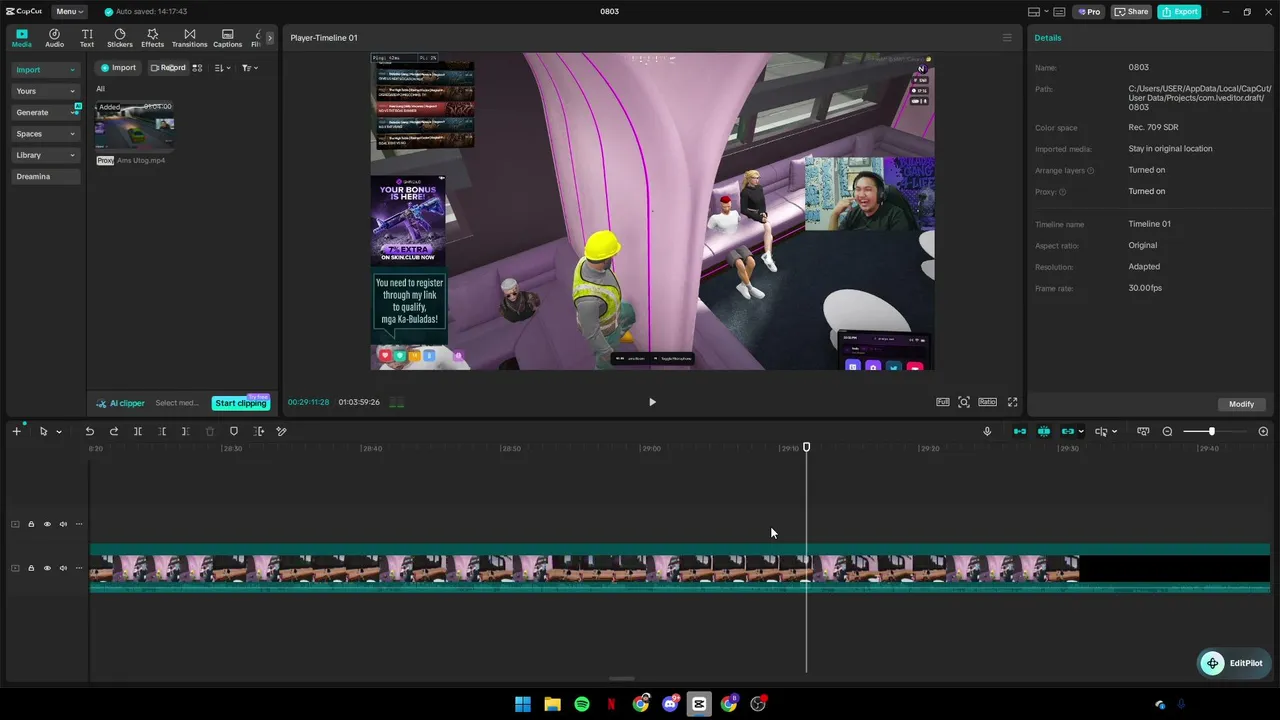
Task: Add a marker on timeline
Action: tap(234, 431)
